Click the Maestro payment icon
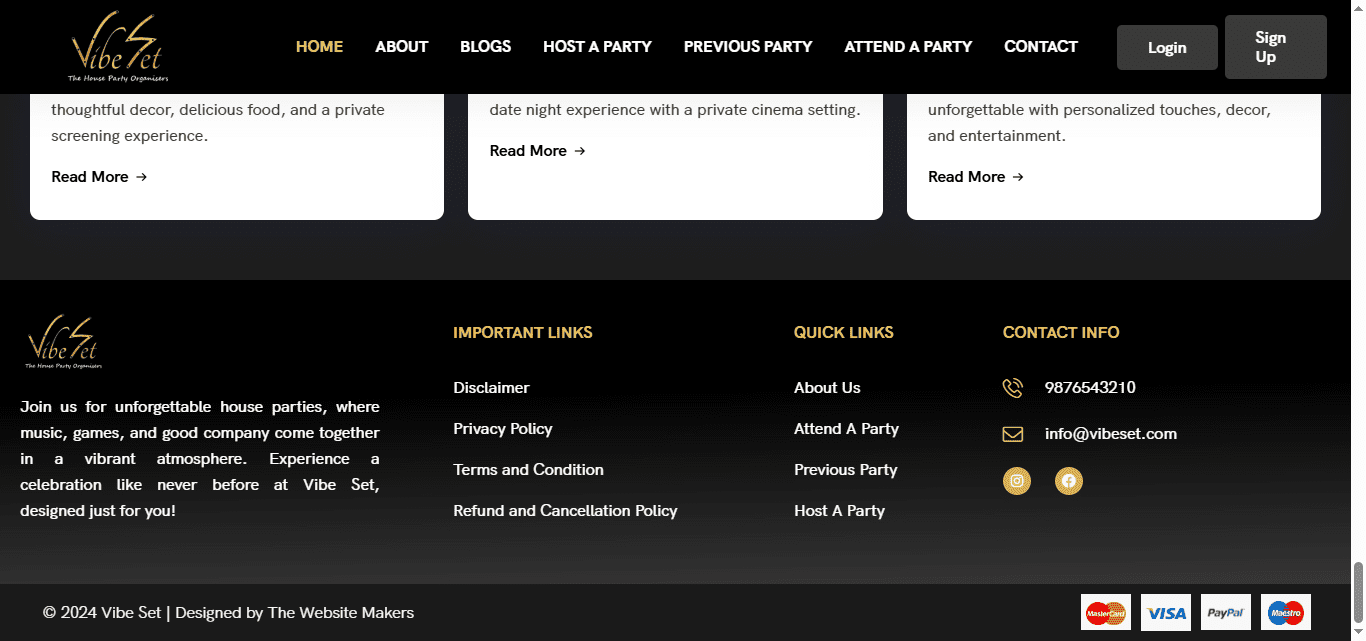 (1285, 612)
